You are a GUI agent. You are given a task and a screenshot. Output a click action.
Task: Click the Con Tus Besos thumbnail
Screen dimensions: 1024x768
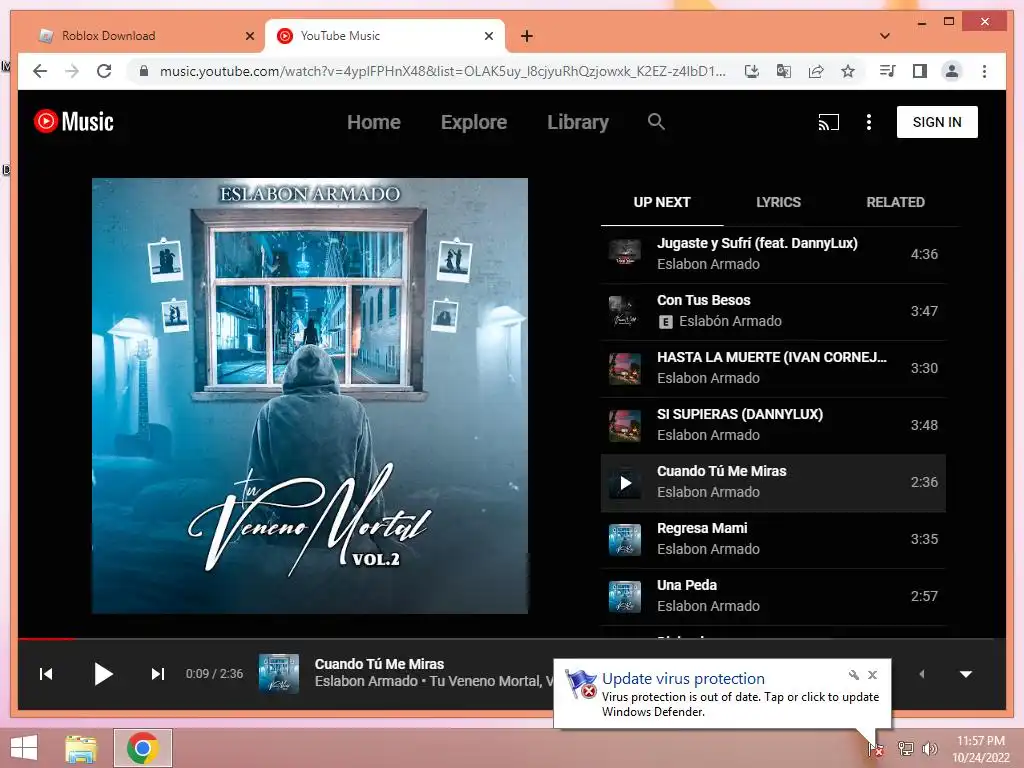(625, 312)
